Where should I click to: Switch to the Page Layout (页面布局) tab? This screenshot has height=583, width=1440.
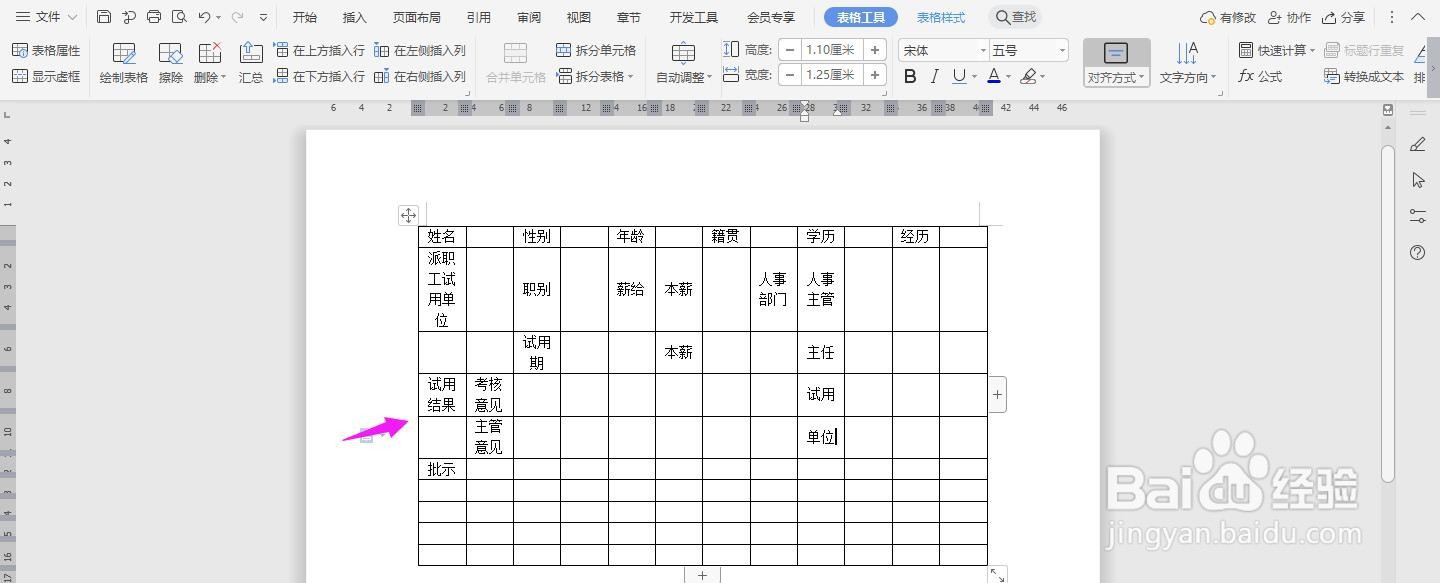point(417,17)
